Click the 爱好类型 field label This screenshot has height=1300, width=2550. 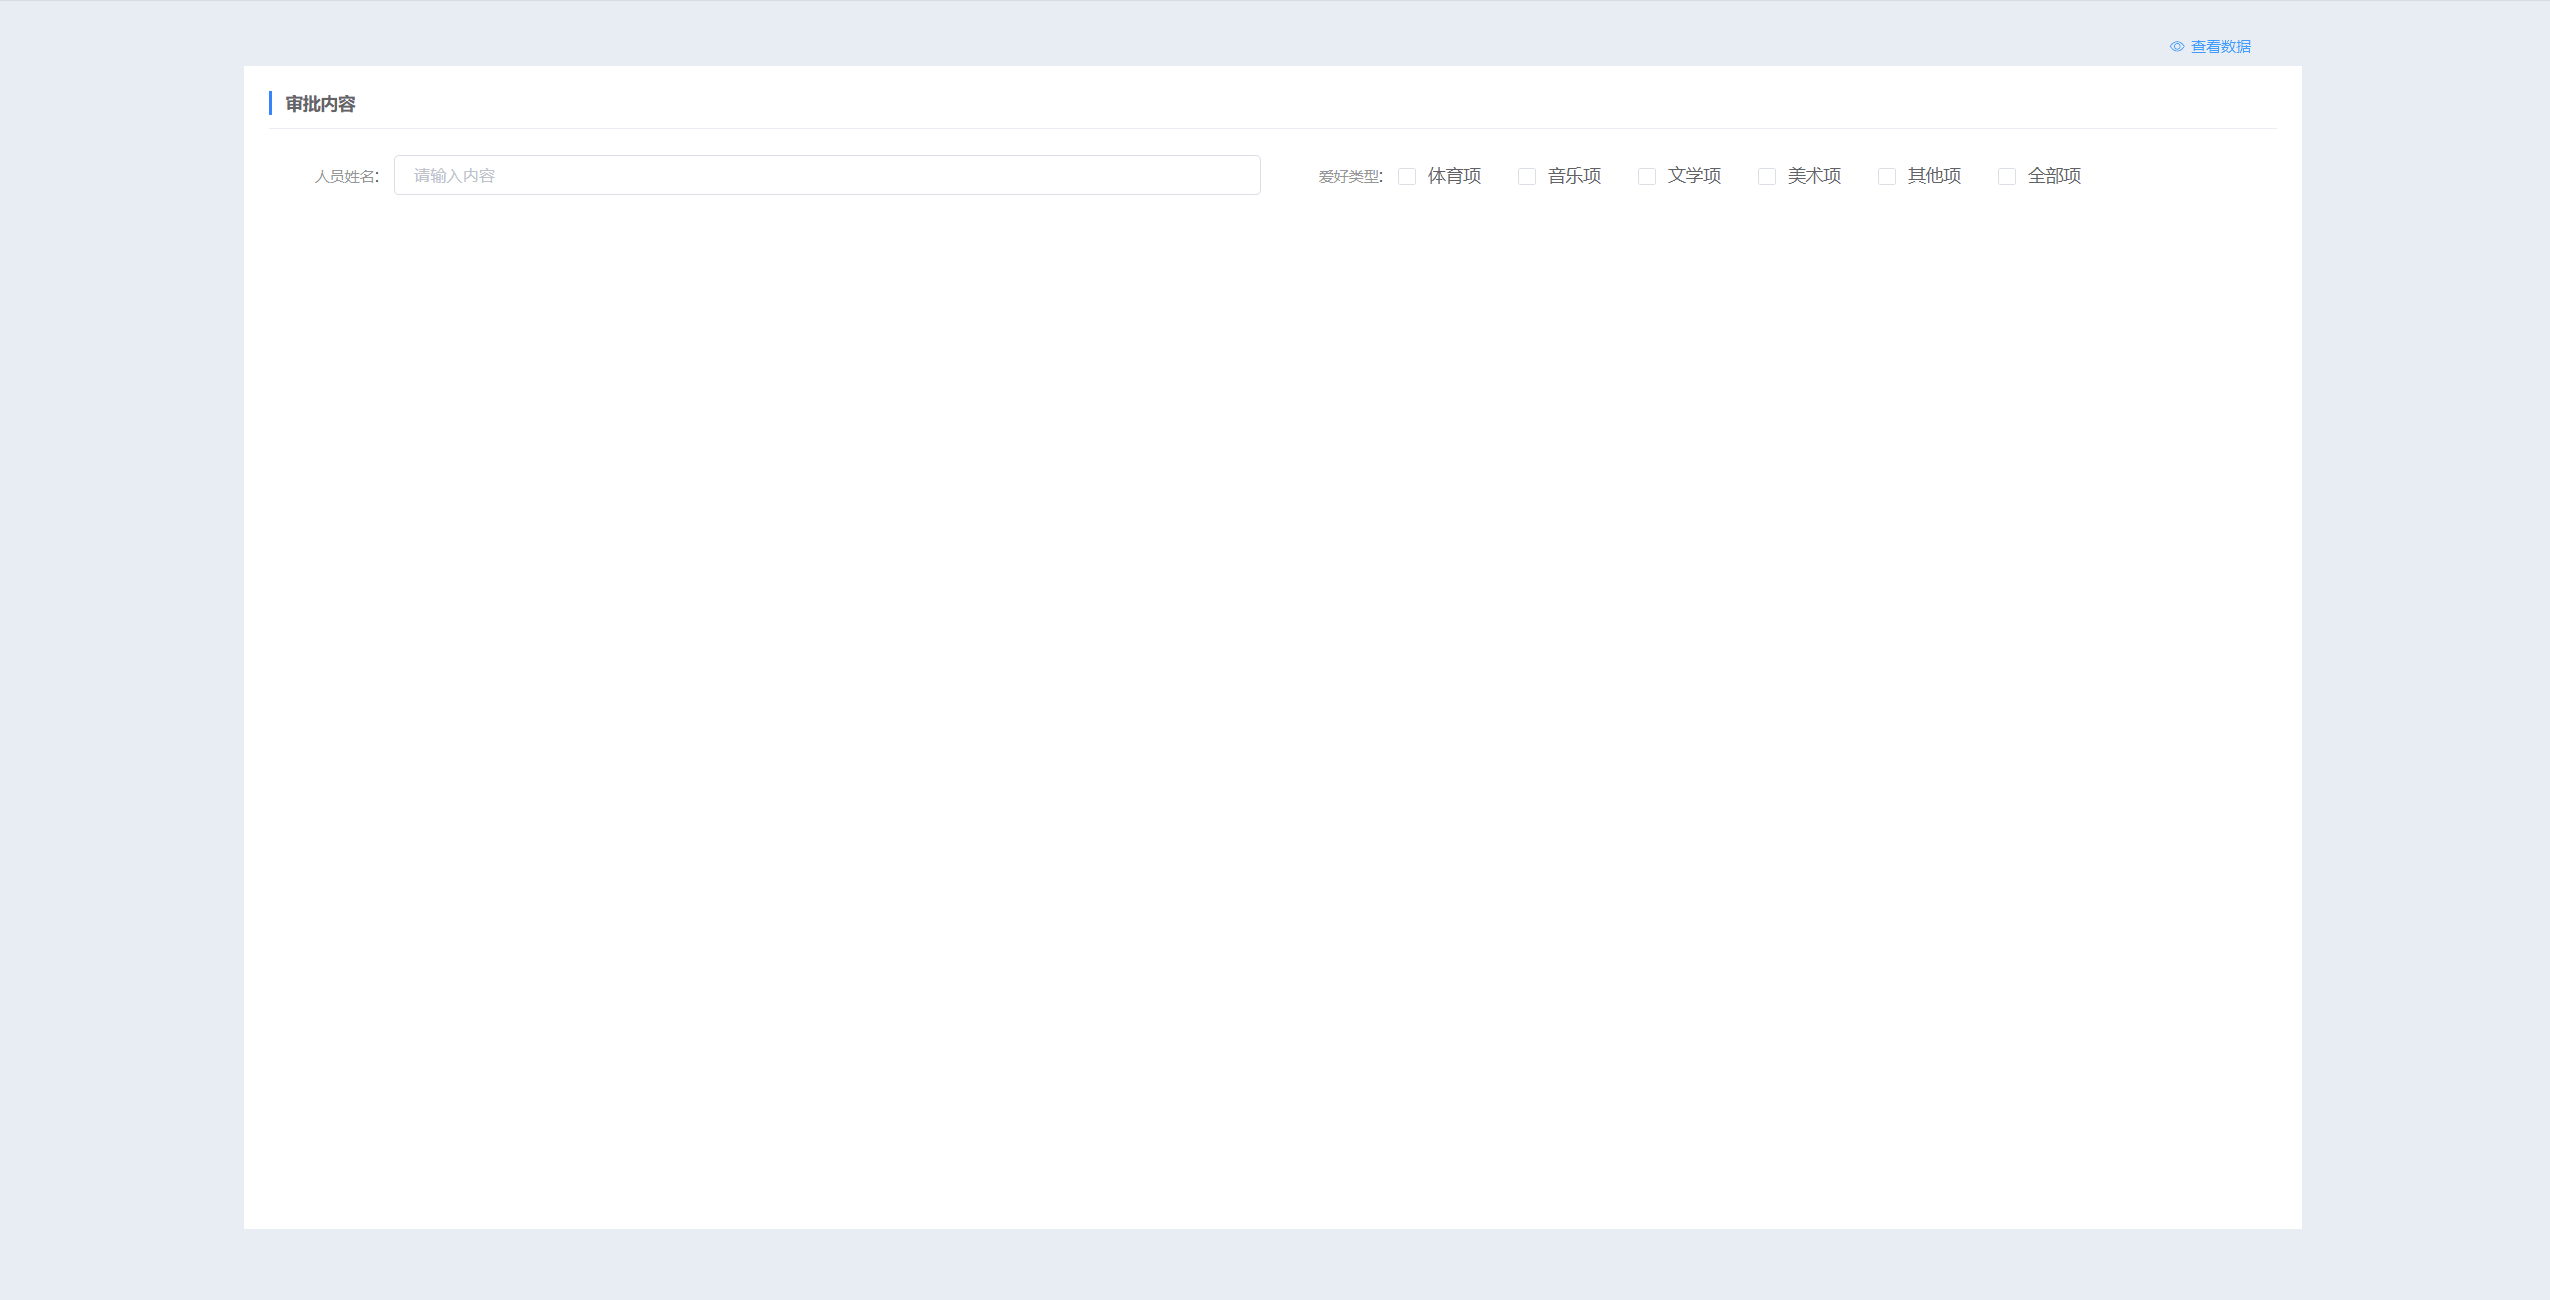tap(1350, 177)
